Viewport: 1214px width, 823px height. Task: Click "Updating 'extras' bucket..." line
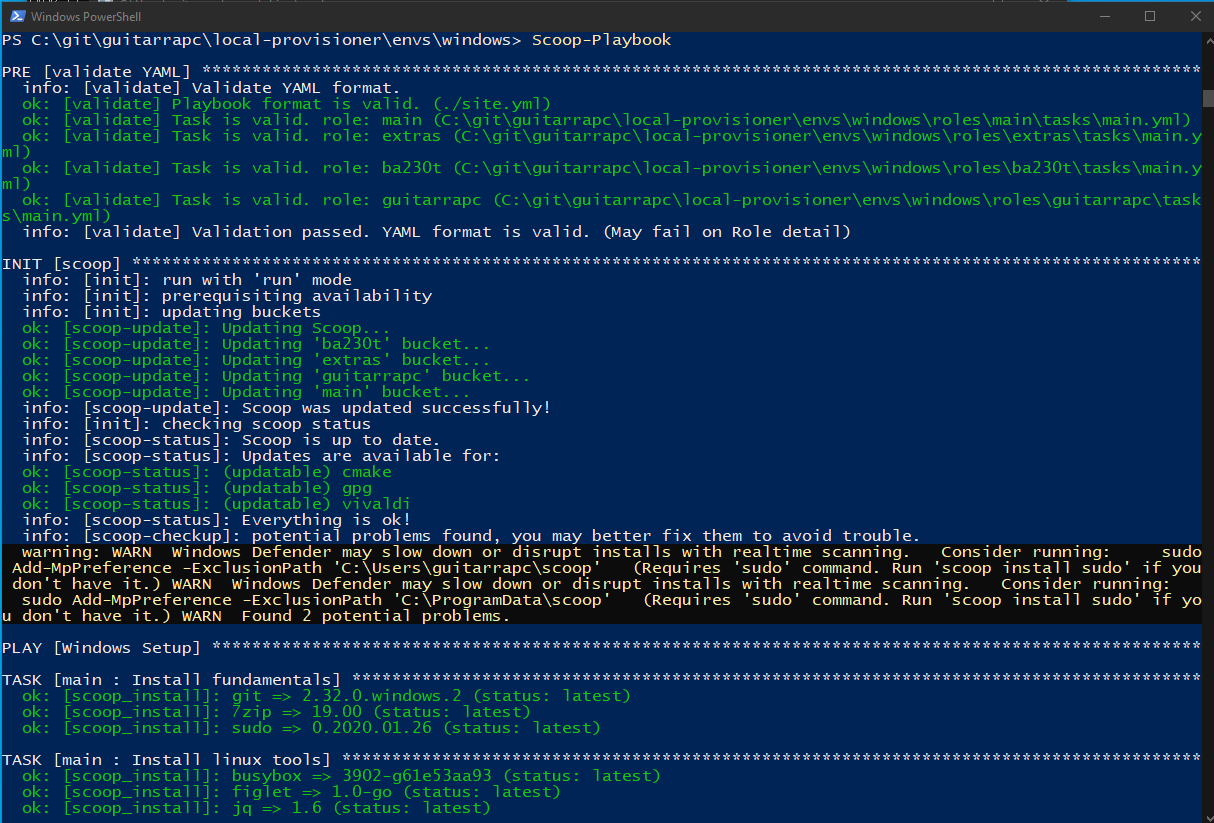(x=256, y=360)
